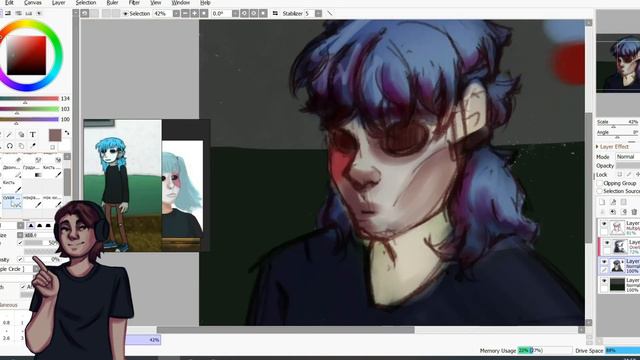Click the undo button in toolbar
This screenshot has height=360, width=640.
click(x=84, y=13)
